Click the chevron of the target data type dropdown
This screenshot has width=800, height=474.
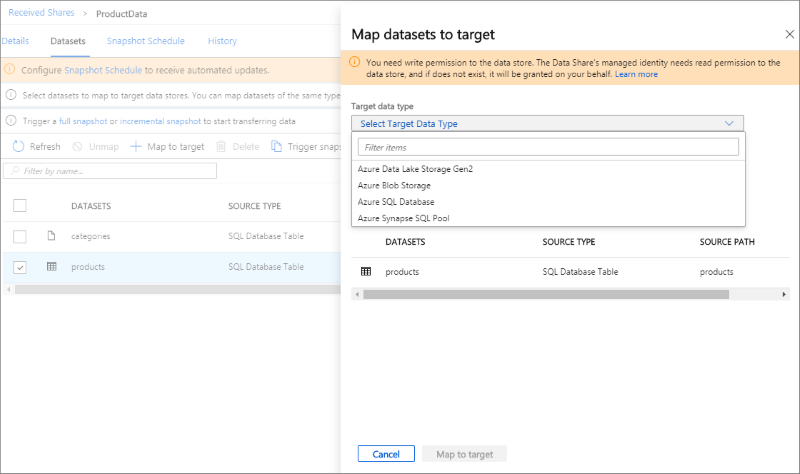(x=729, y=123)
